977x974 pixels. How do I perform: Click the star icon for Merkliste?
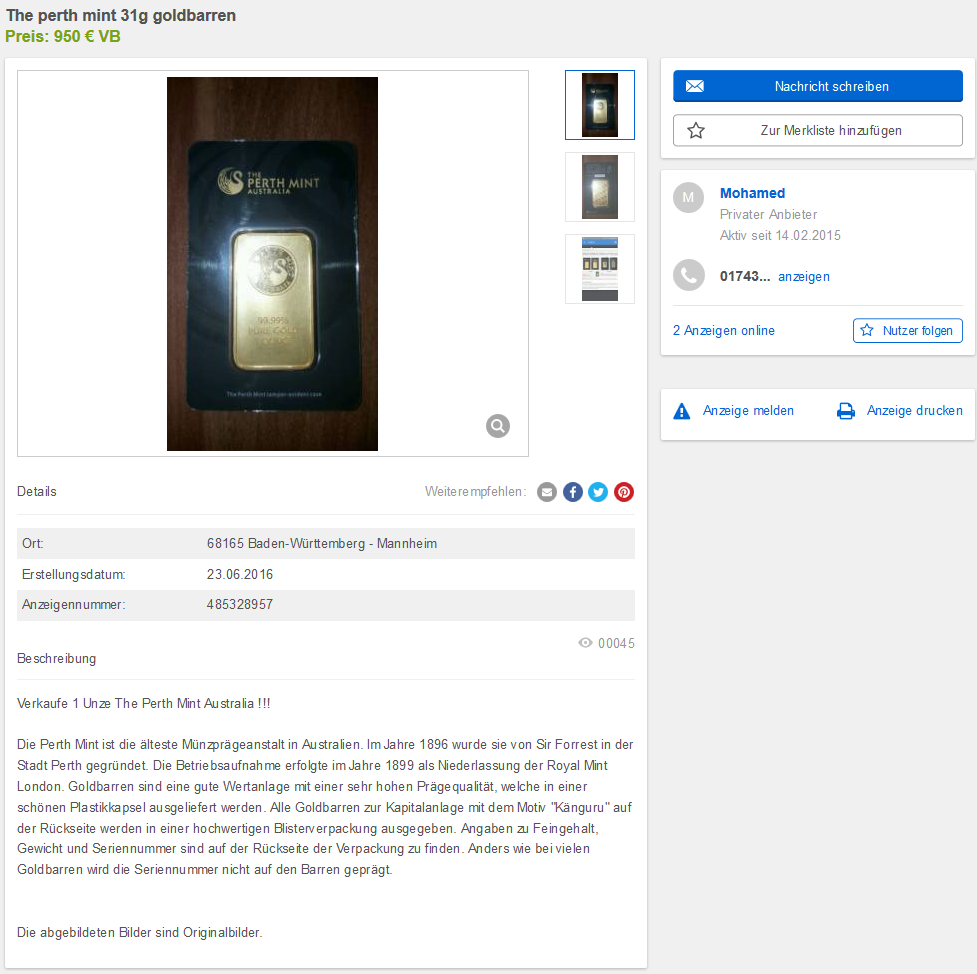click(695, 130)
